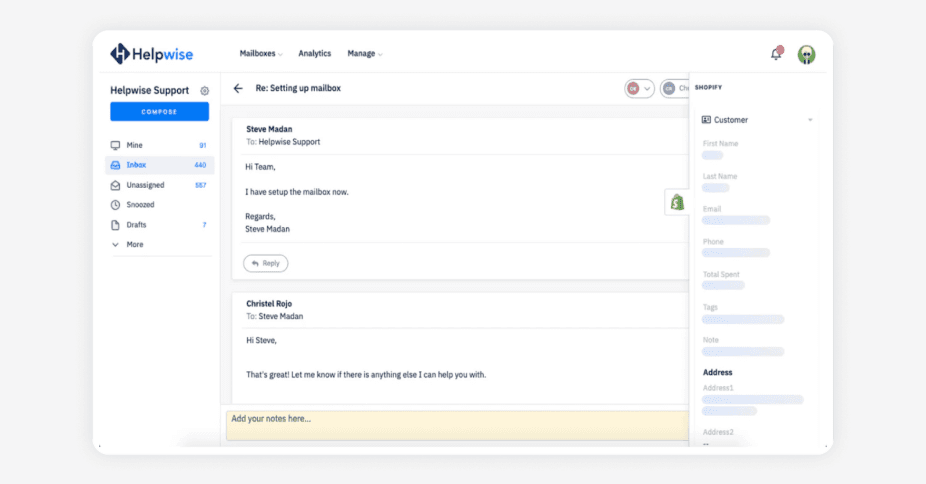Click the Customer card icon
Image resolution: width=926 pixels, height=484 pixels.
[x=706, y=120]
